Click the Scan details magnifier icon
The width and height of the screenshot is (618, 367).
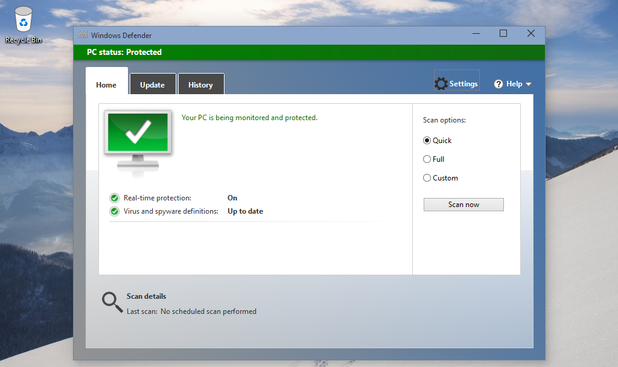click(x=112, y=302)
